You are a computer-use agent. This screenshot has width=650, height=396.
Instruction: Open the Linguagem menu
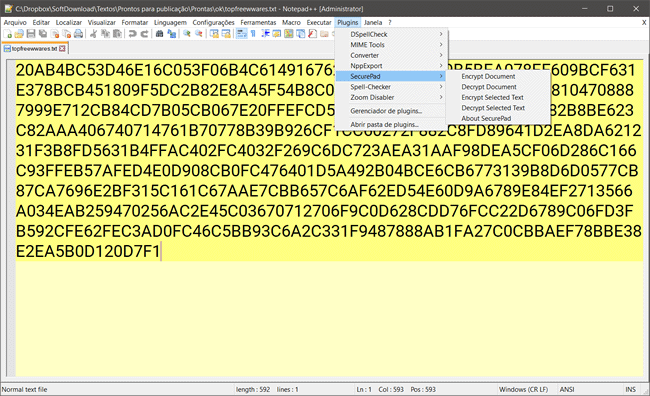(x=170, y=22)
